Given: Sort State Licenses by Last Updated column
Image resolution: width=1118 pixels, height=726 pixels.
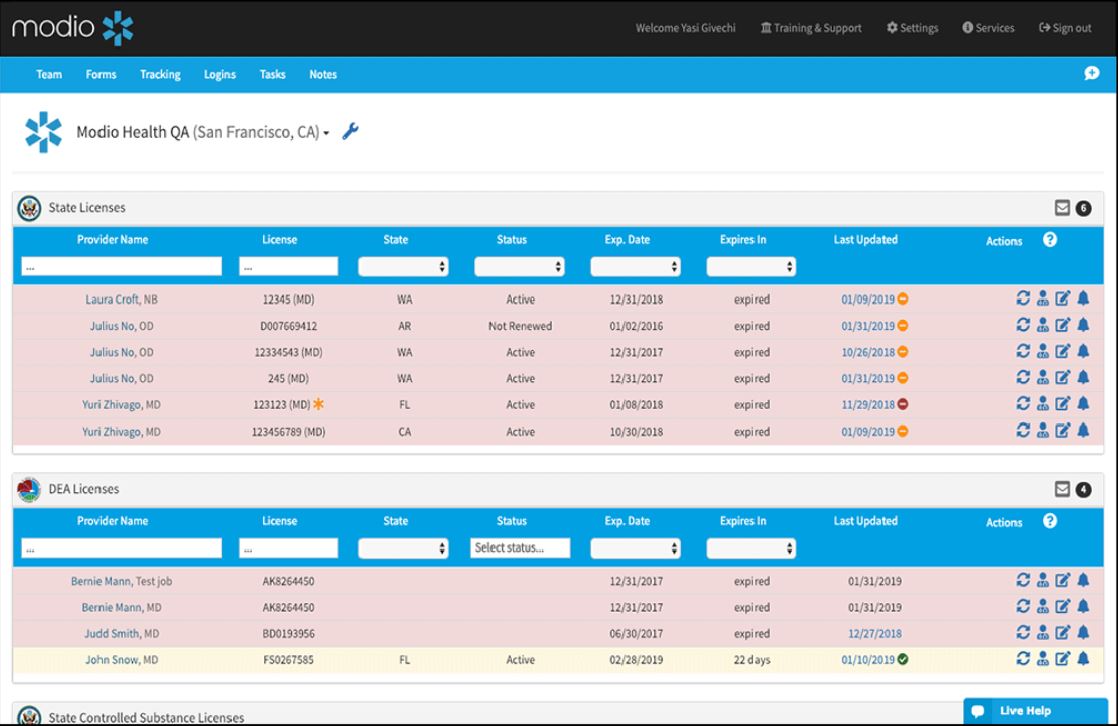Looking at the screenshot, I should (x=866, y=240).
